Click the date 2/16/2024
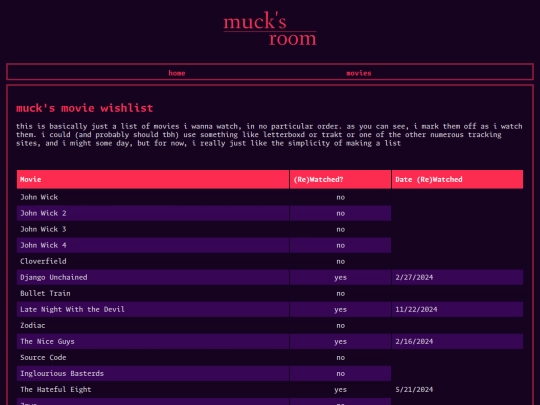 tap(414, 341)
